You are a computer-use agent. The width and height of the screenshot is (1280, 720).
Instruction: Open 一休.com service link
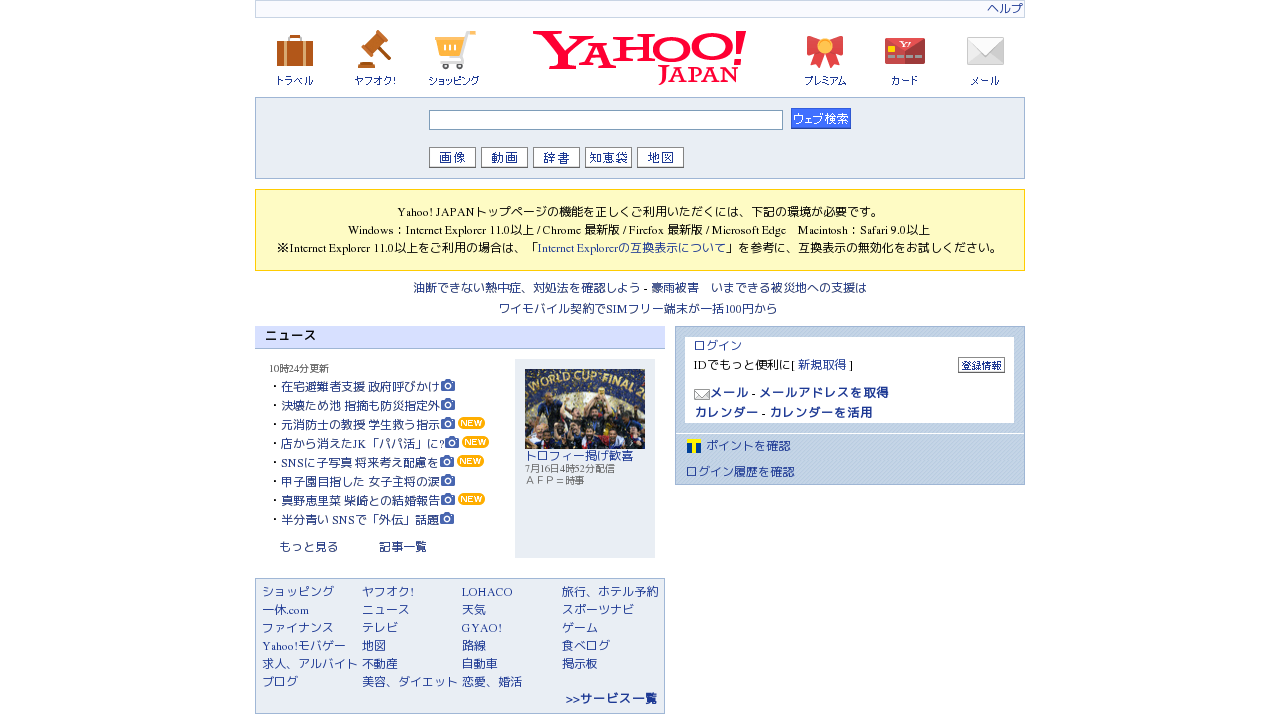coord(285,609)
